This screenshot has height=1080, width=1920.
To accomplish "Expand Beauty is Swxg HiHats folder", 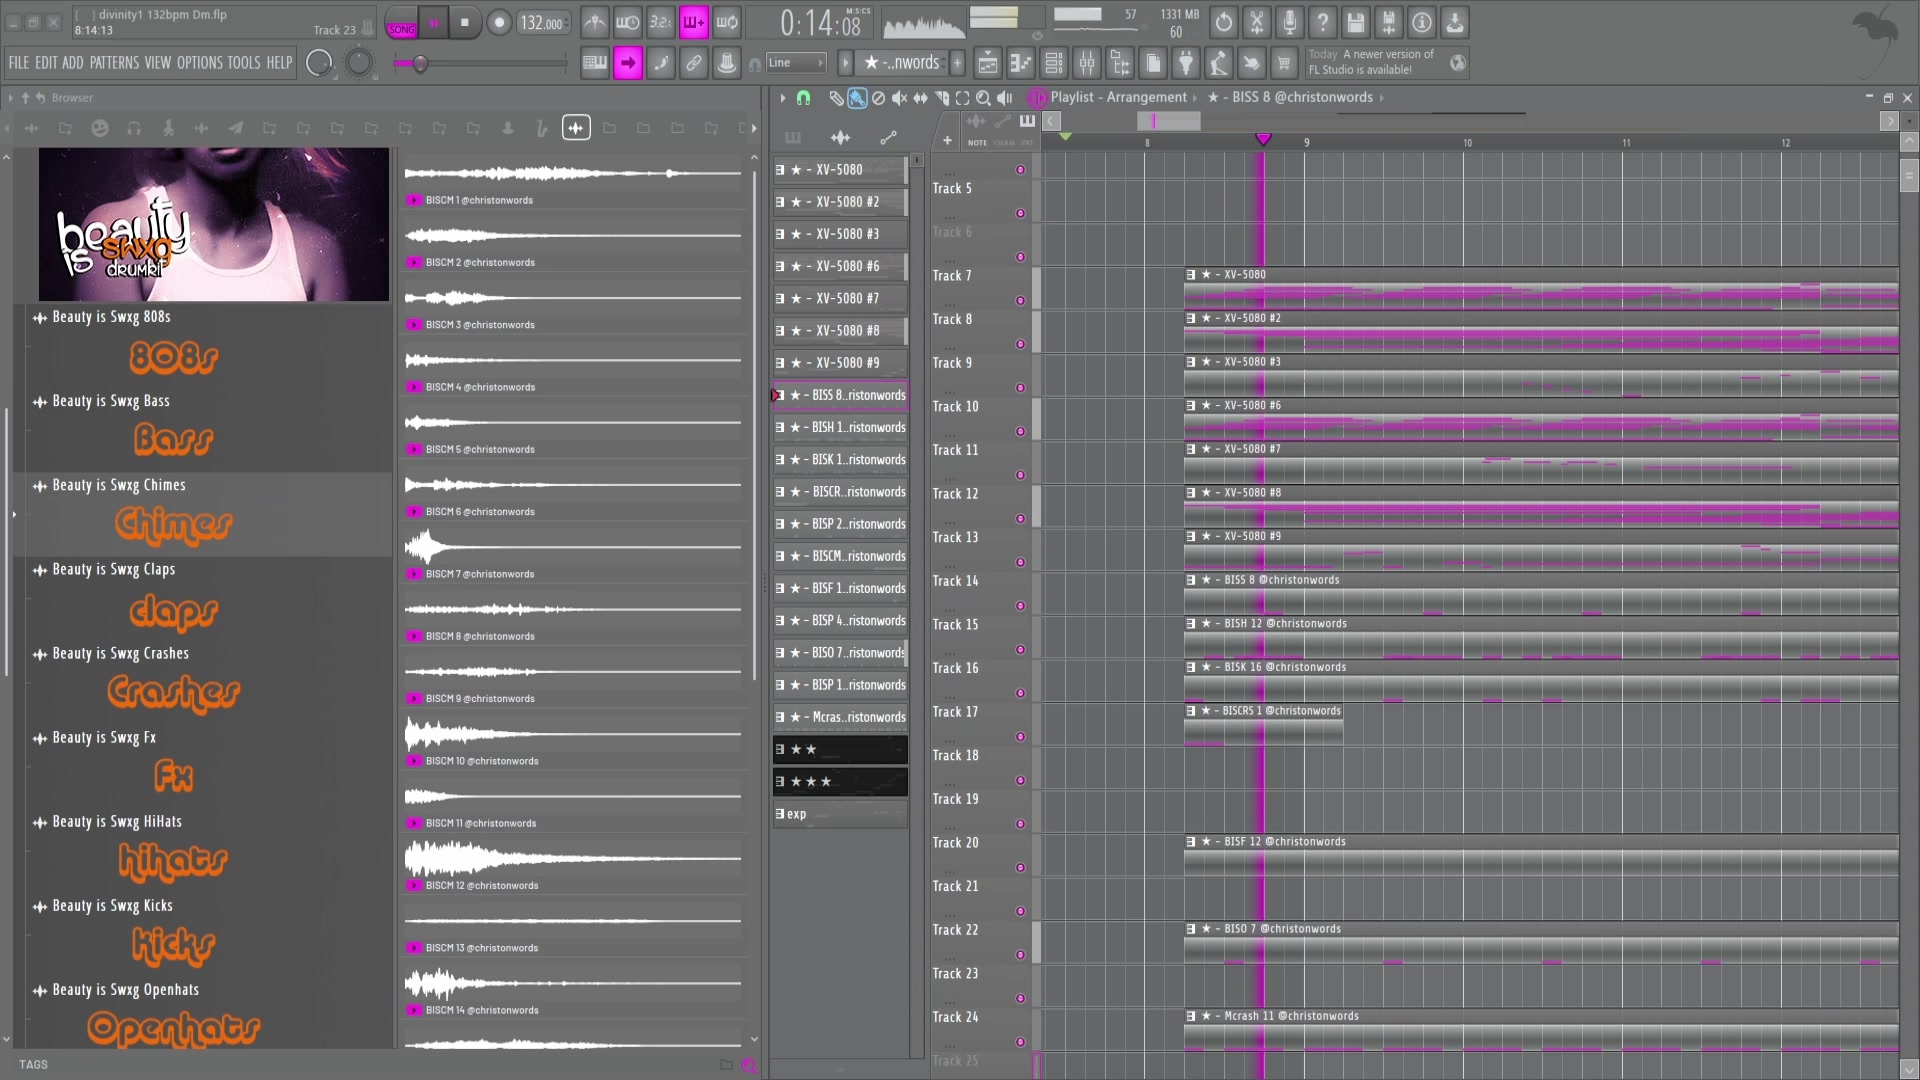I will [117, 822].
